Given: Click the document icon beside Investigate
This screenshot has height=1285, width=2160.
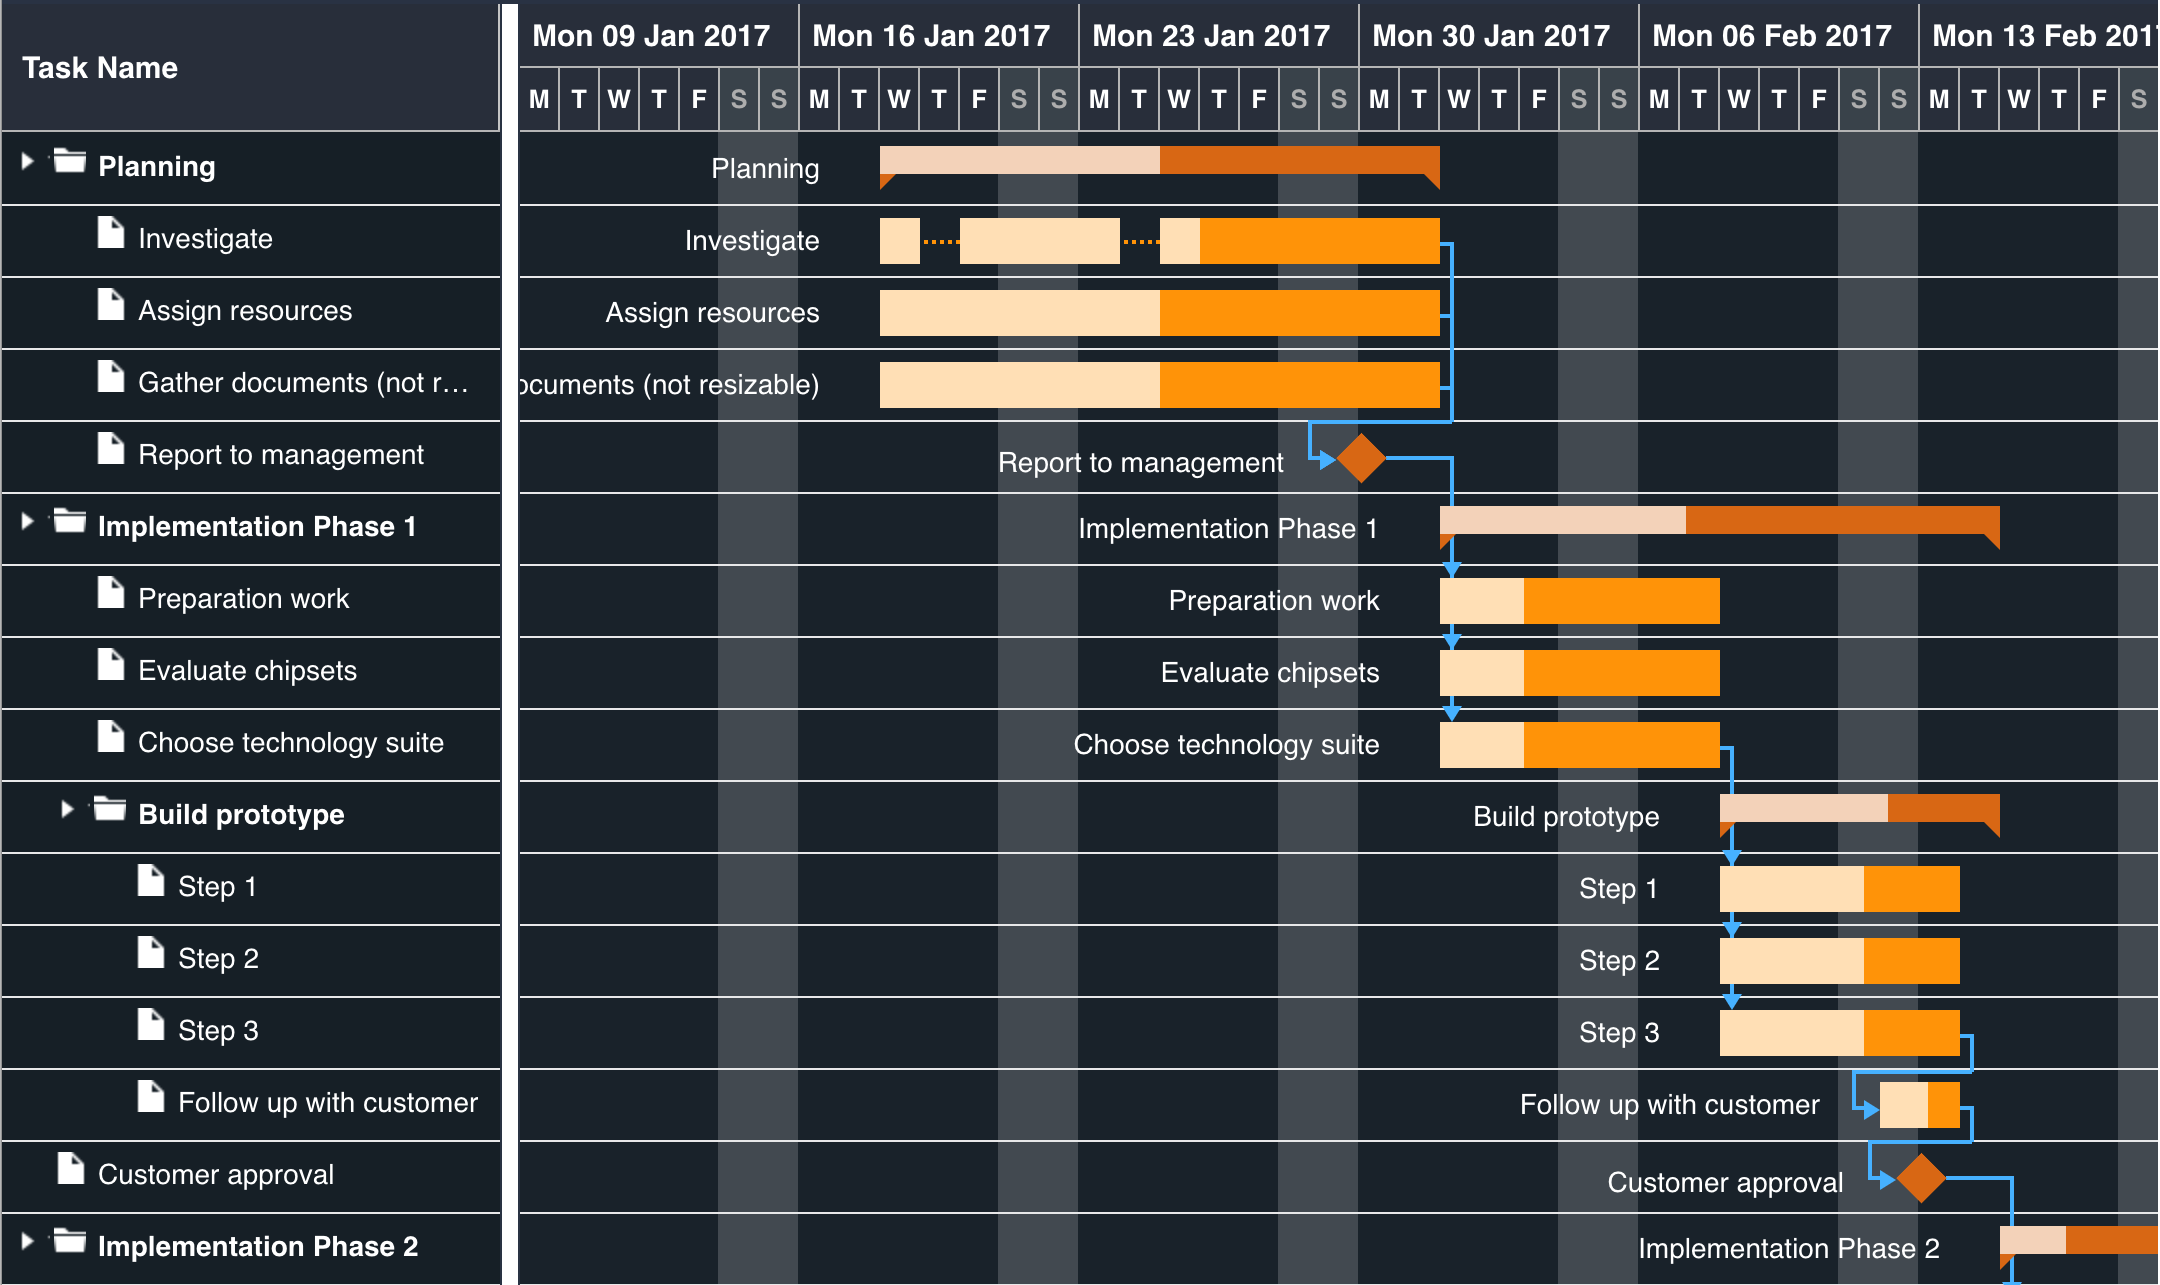Looking at the screenshot, I should coord(109,232).
